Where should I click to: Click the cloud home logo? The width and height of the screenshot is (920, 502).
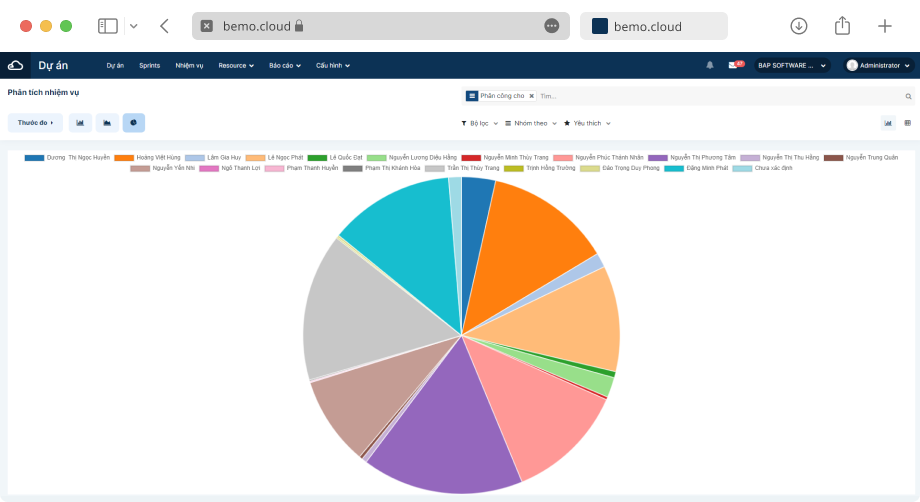click(15, 65)
